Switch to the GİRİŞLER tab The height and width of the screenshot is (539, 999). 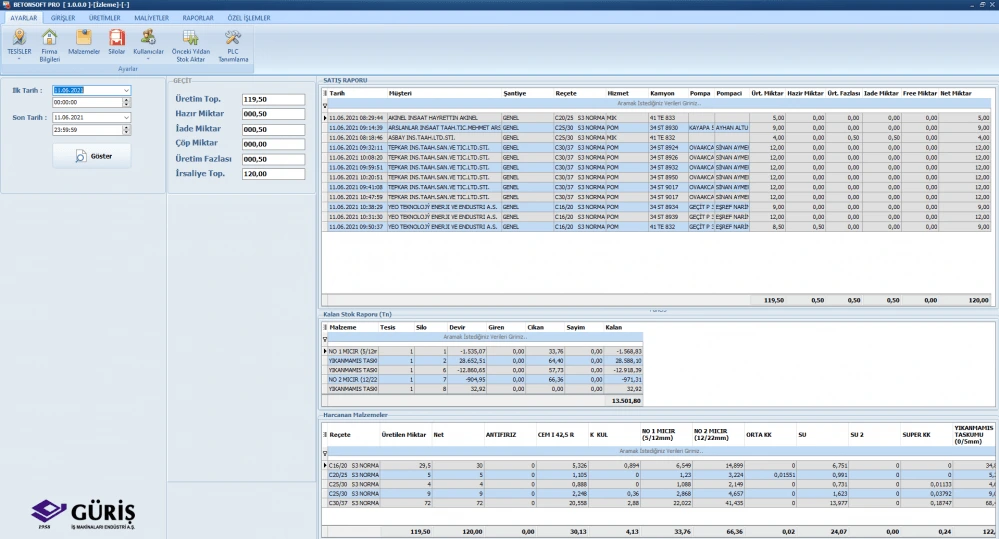coord(63,18)
